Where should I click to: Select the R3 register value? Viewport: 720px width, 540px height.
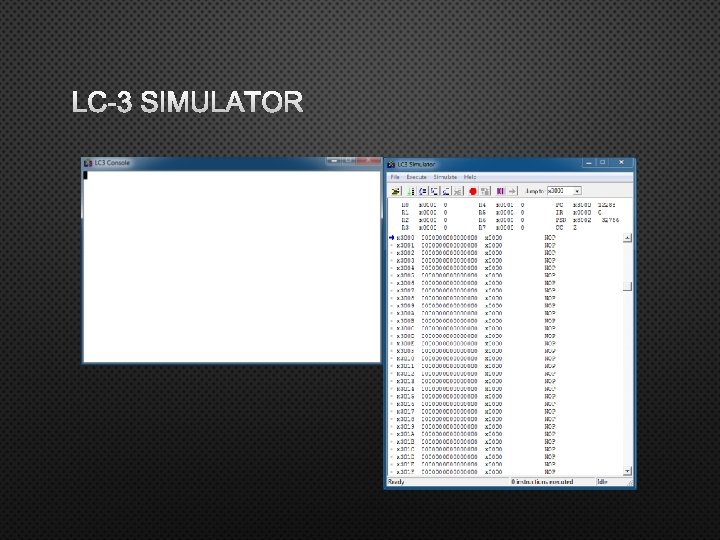point(428,227)
